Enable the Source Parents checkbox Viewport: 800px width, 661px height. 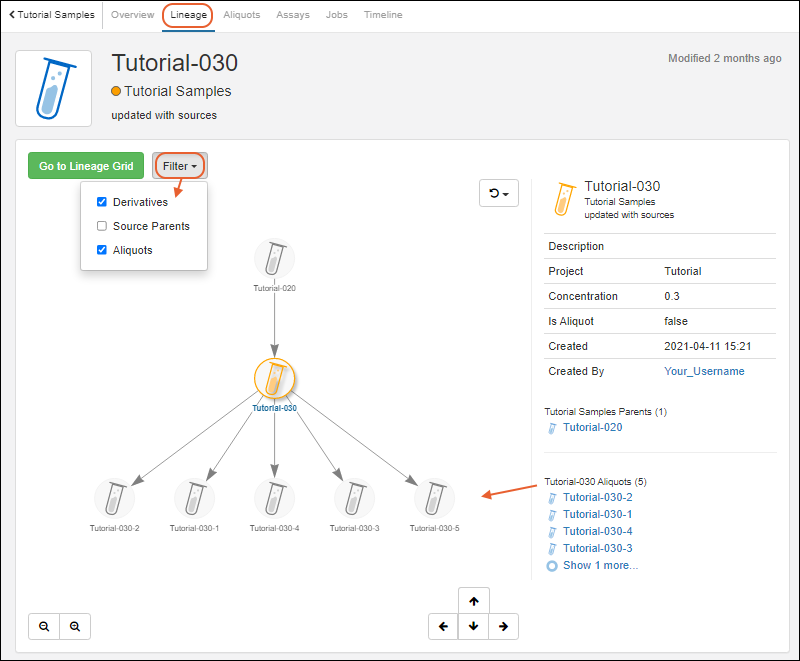[102, 226]
